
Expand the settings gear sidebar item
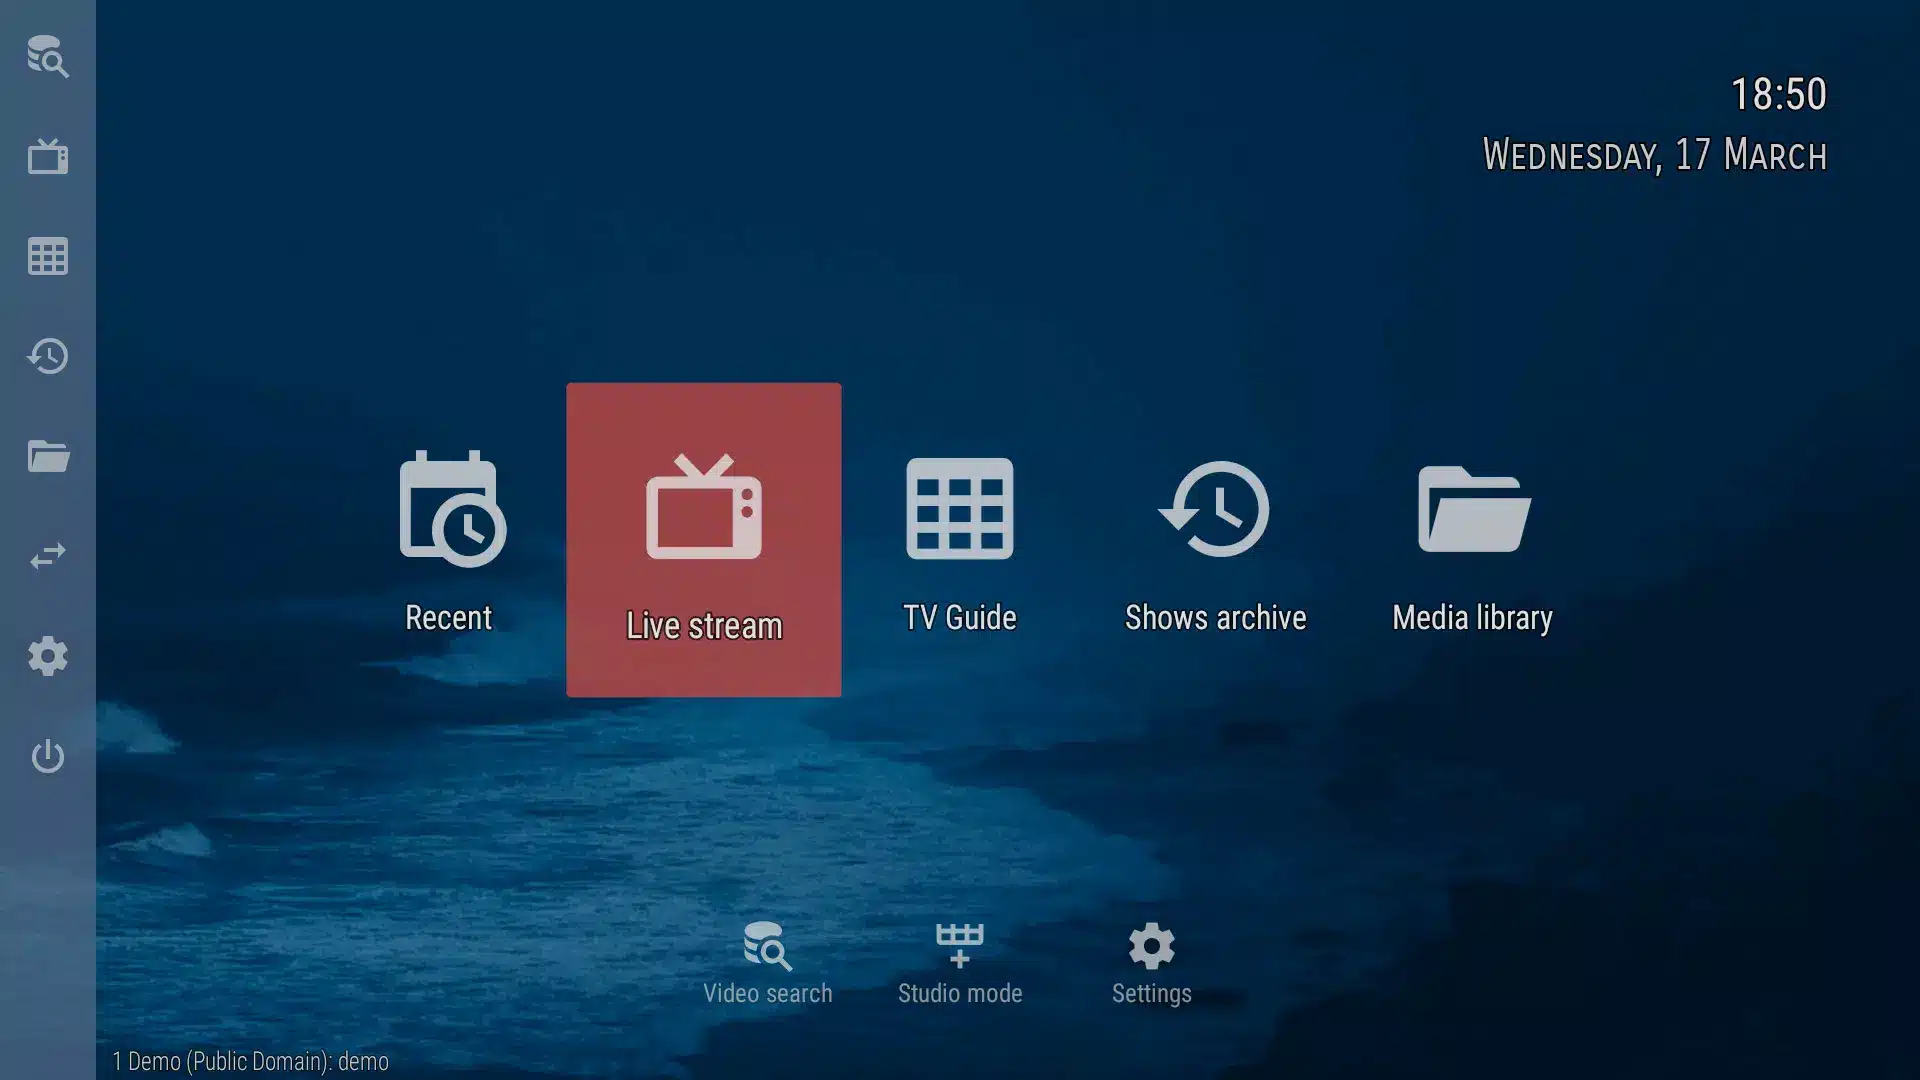click(47, 657)
